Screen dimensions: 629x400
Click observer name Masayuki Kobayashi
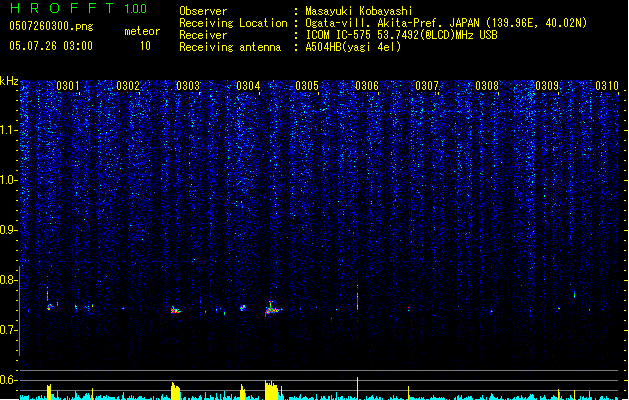(x=359, y=11)
